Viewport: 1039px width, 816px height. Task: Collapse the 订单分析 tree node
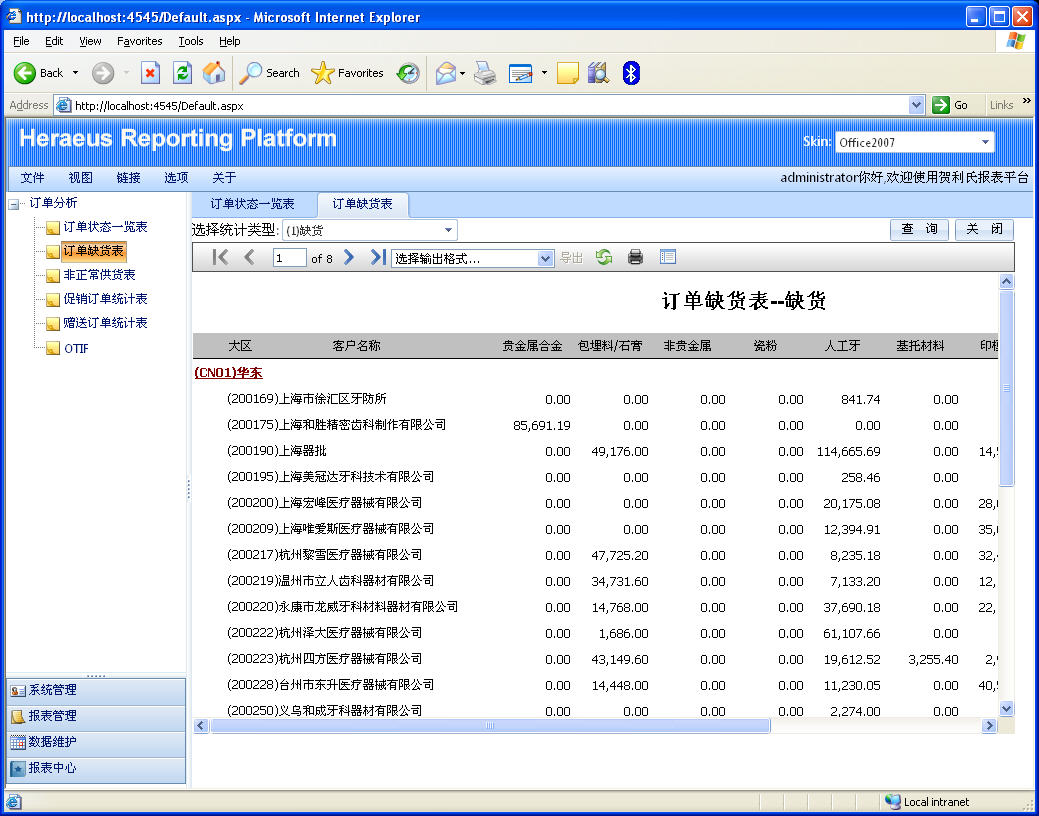pos(14,203)
